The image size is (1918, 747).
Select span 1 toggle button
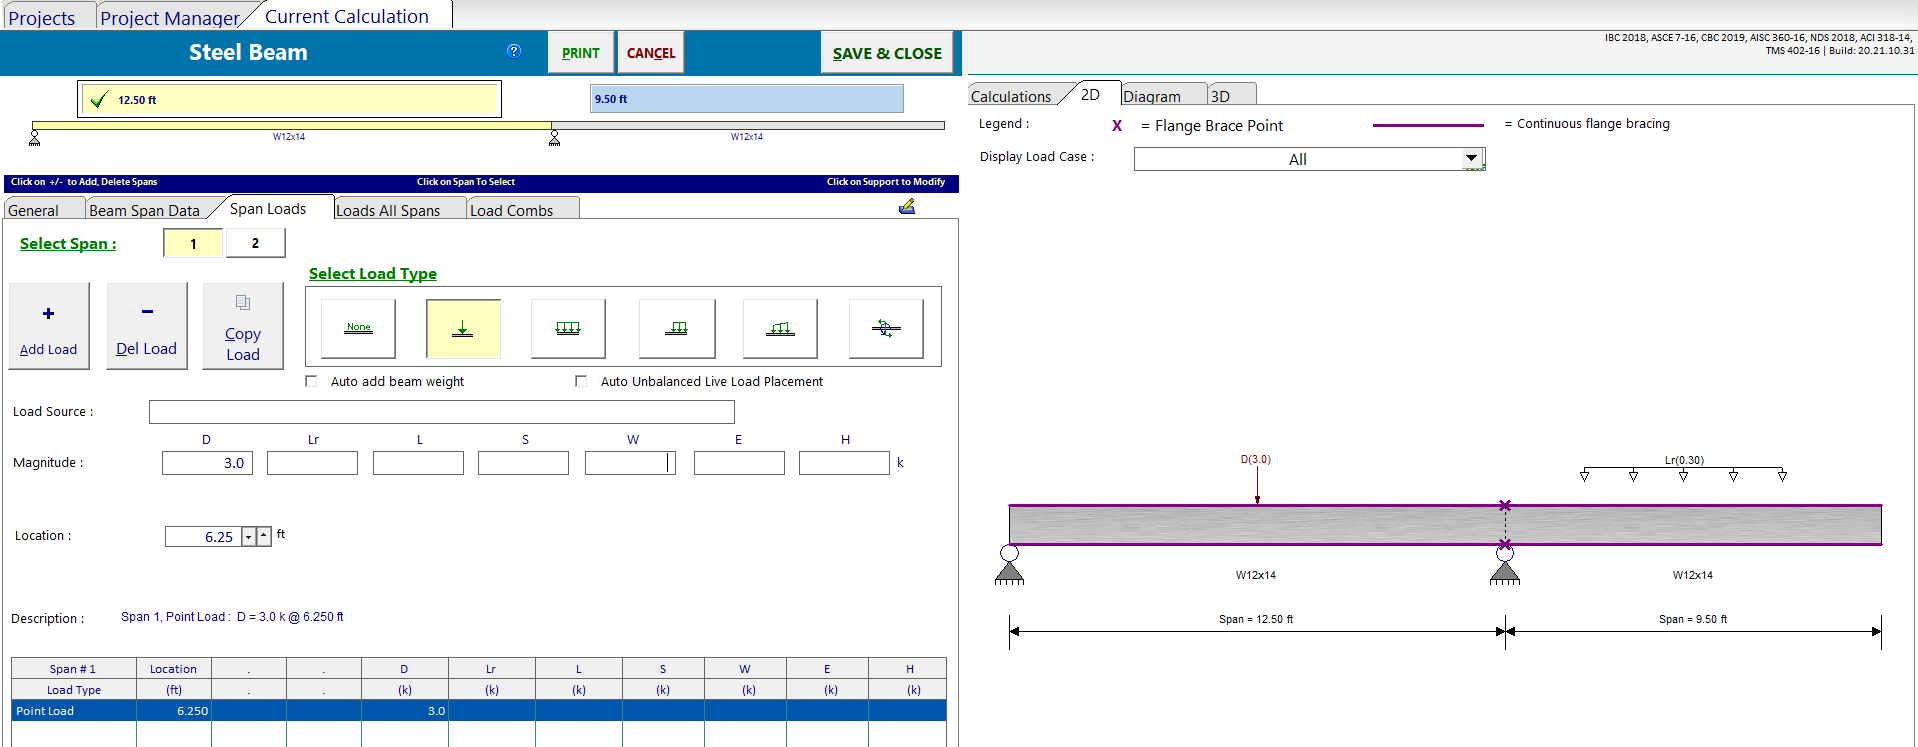coord(193,243)
